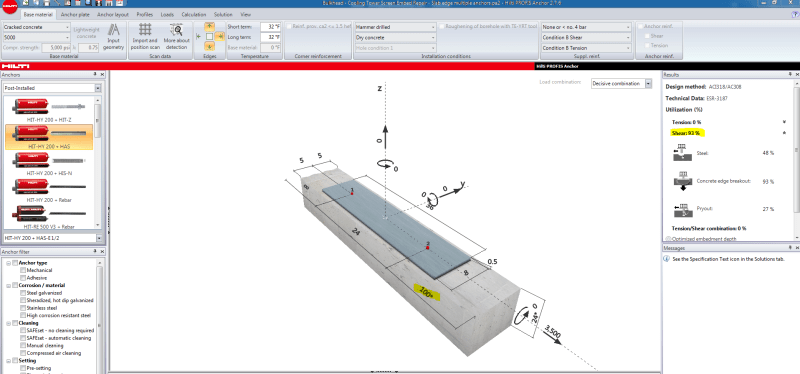Pin the Anchors panel

click(95, 74)
